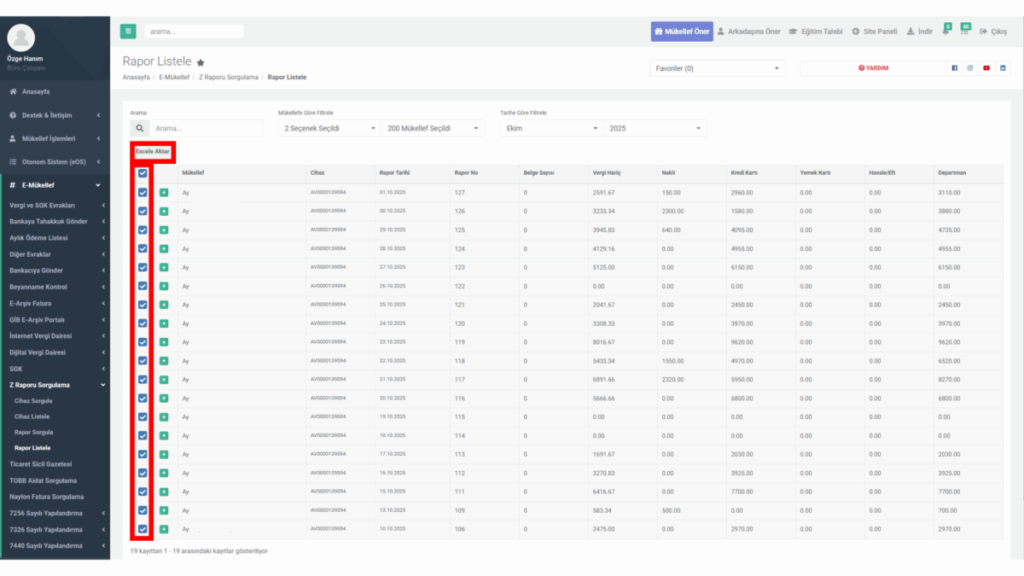Uncheck the row checkbox for report 126
The width and height of the screenshot is (1024, 576).
coord(142,211)
